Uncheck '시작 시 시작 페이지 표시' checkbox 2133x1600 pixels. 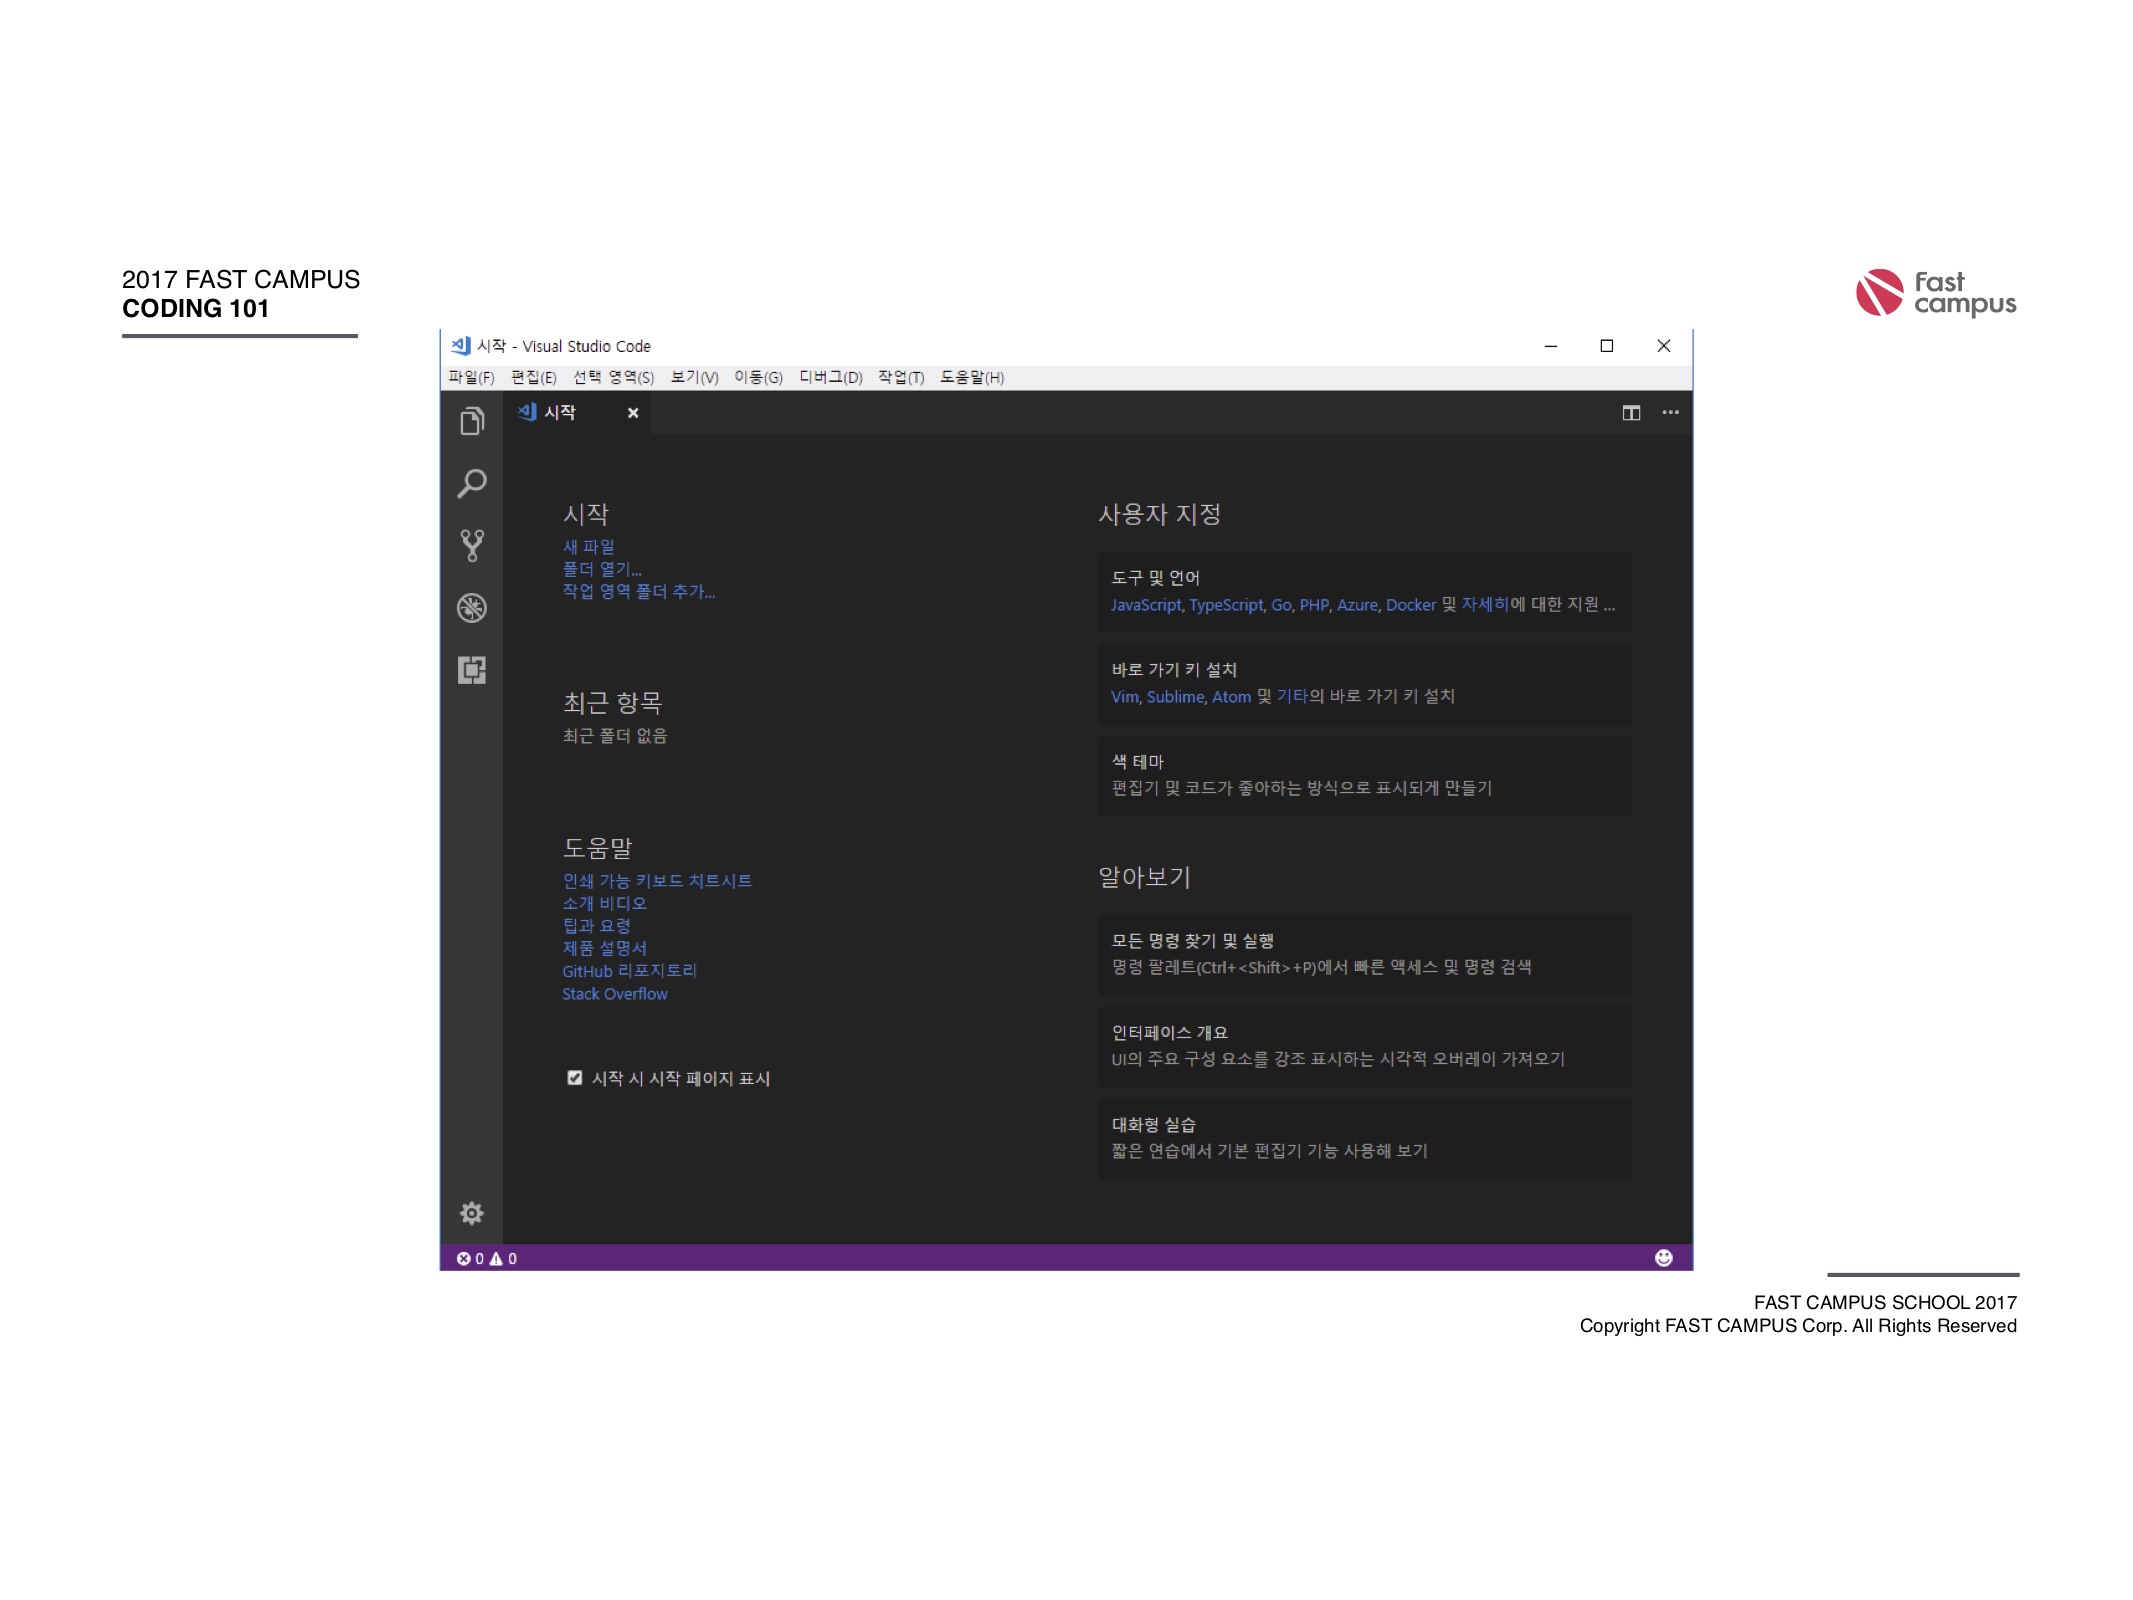point(575,1078)
